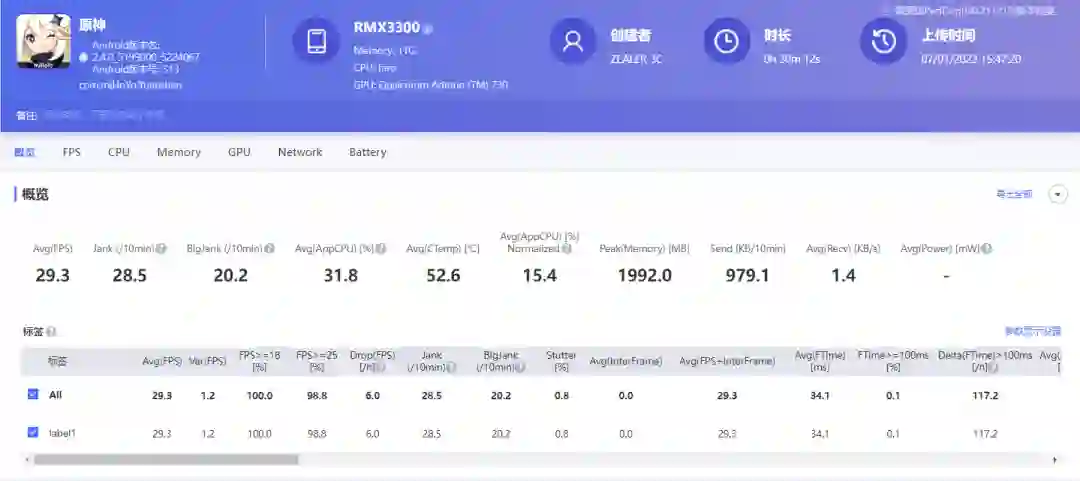
Task: Click the scrollbar left arrow
Action: coord(27,460)
